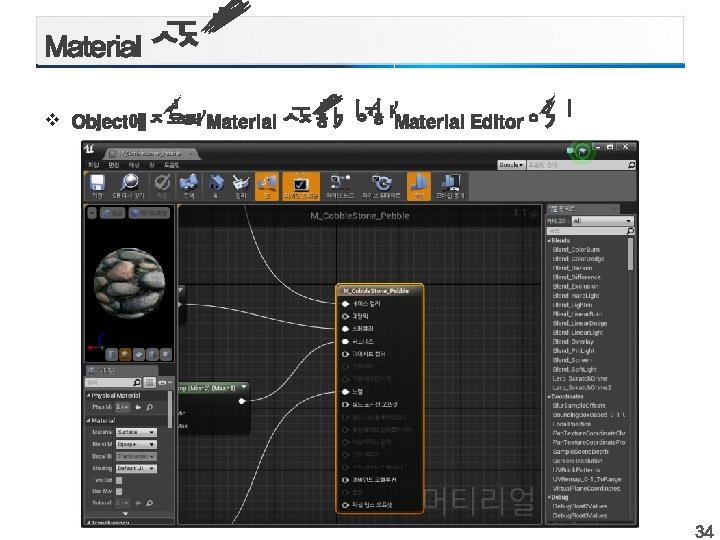Toggle the Mobile Stats toolbar button
The height and width of the screenshot is (540, 720).
(x=450, y=186)
